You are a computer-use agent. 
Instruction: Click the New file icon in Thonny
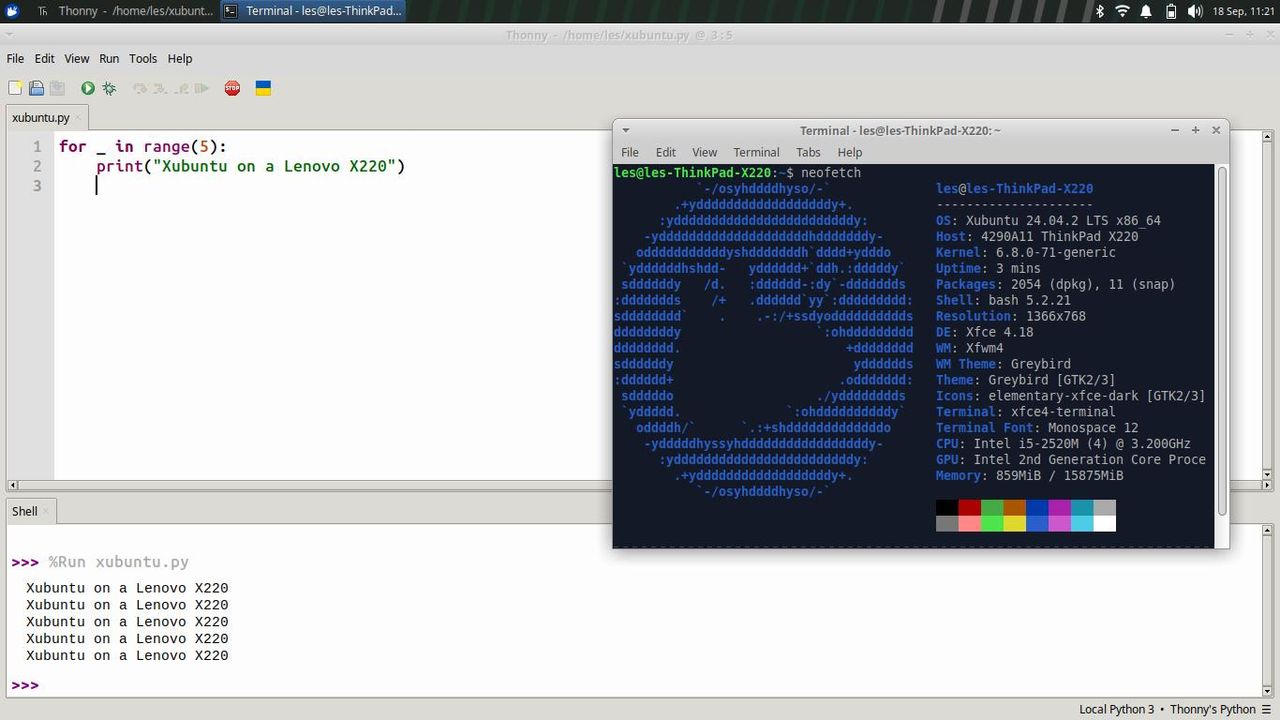[15, 88]
